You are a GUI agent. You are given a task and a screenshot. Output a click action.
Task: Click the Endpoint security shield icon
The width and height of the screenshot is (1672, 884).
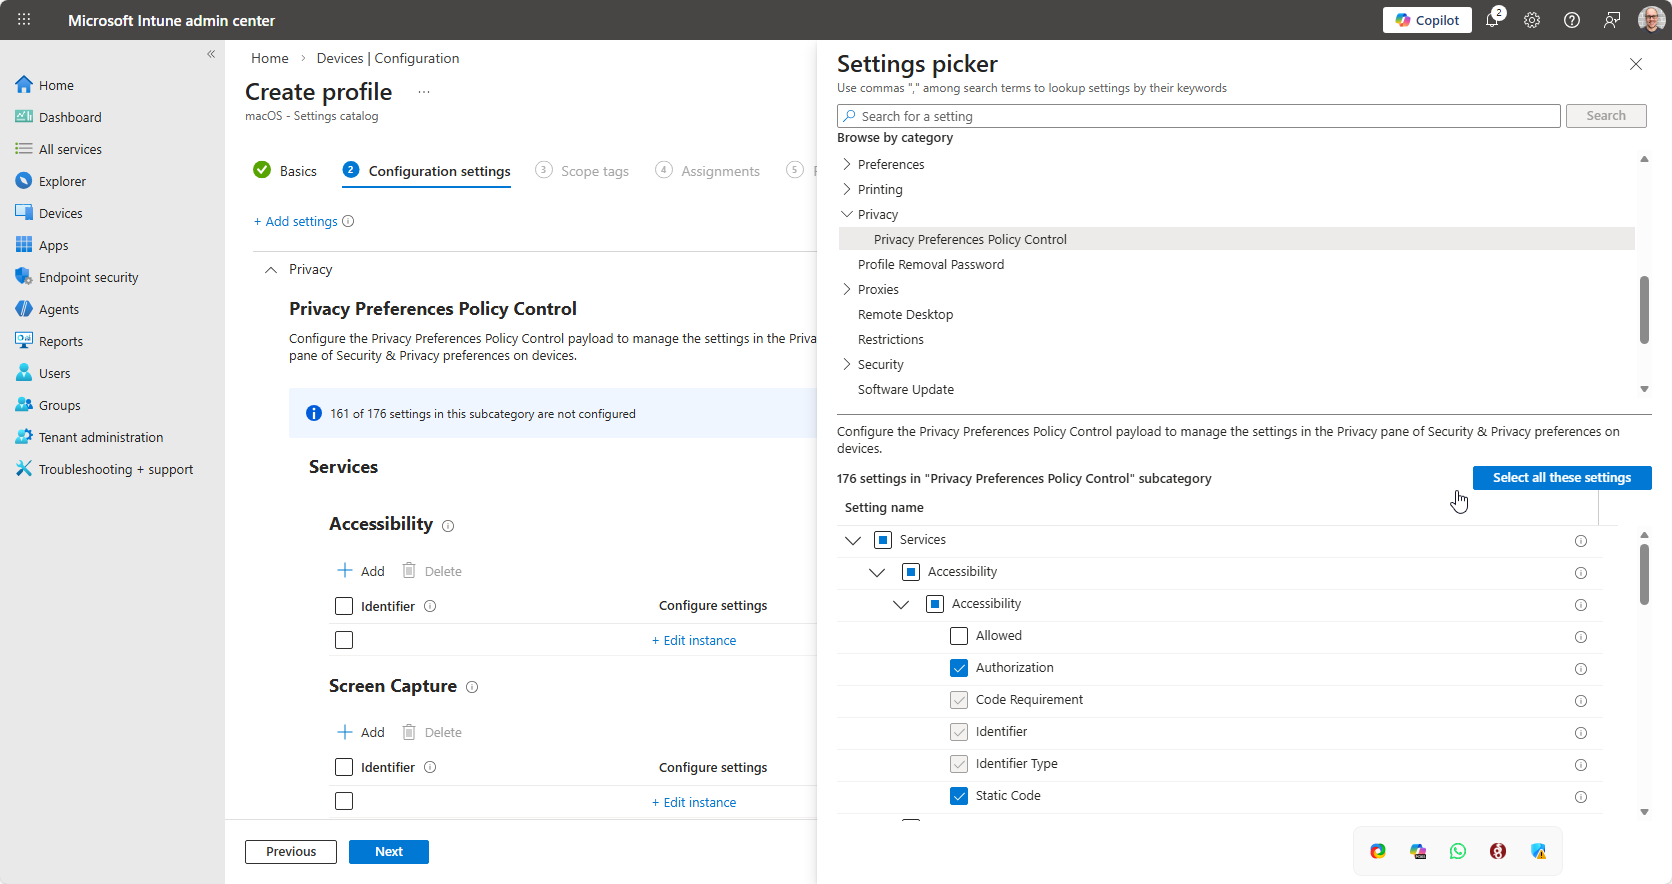[x=24, y=277]
